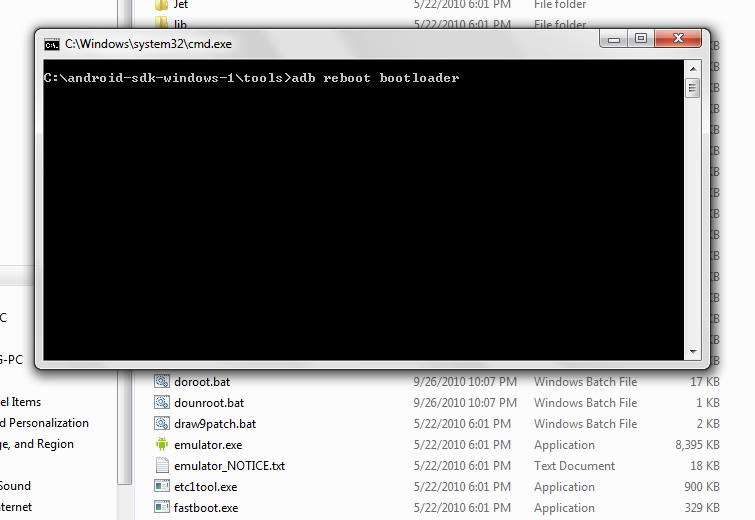Select the Jet folder icon
Screen dimensions: 755x520
(162, 5)
